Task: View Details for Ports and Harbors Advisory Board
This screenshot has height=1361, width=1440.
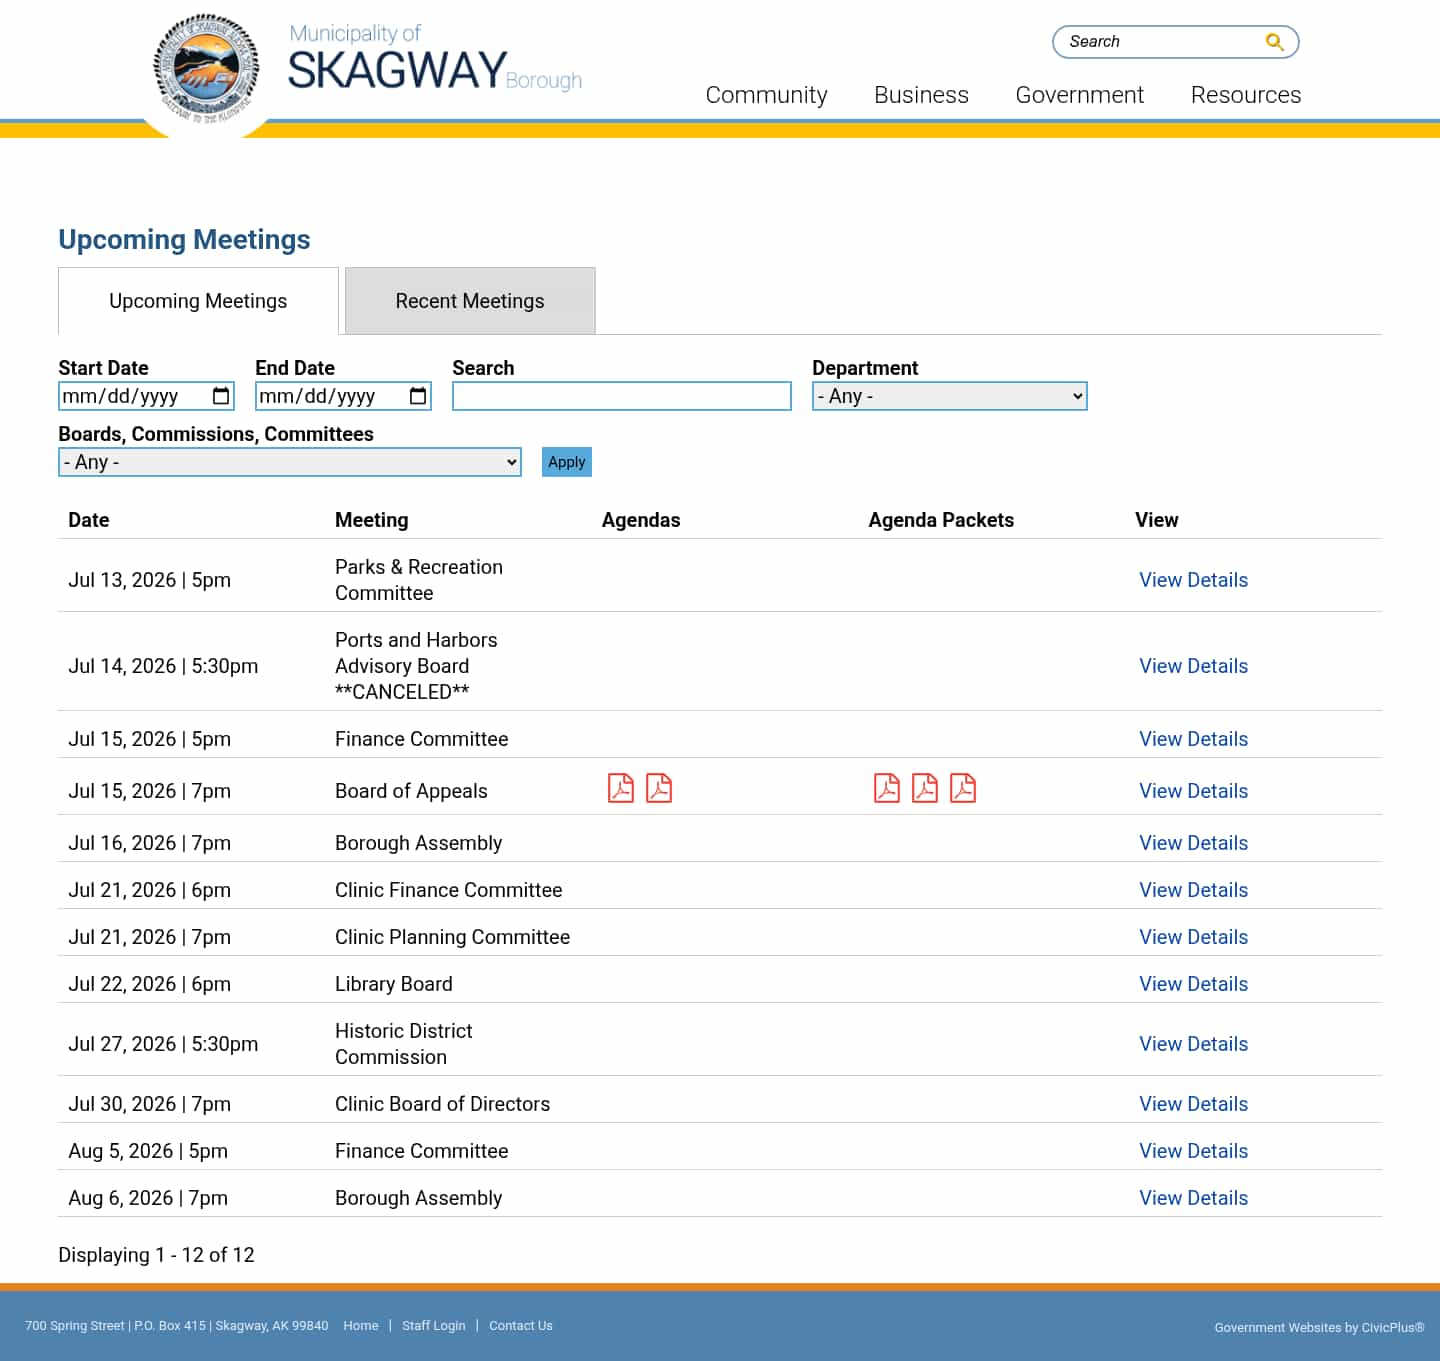Action: pyautogui.click(x=1193, y=666)
